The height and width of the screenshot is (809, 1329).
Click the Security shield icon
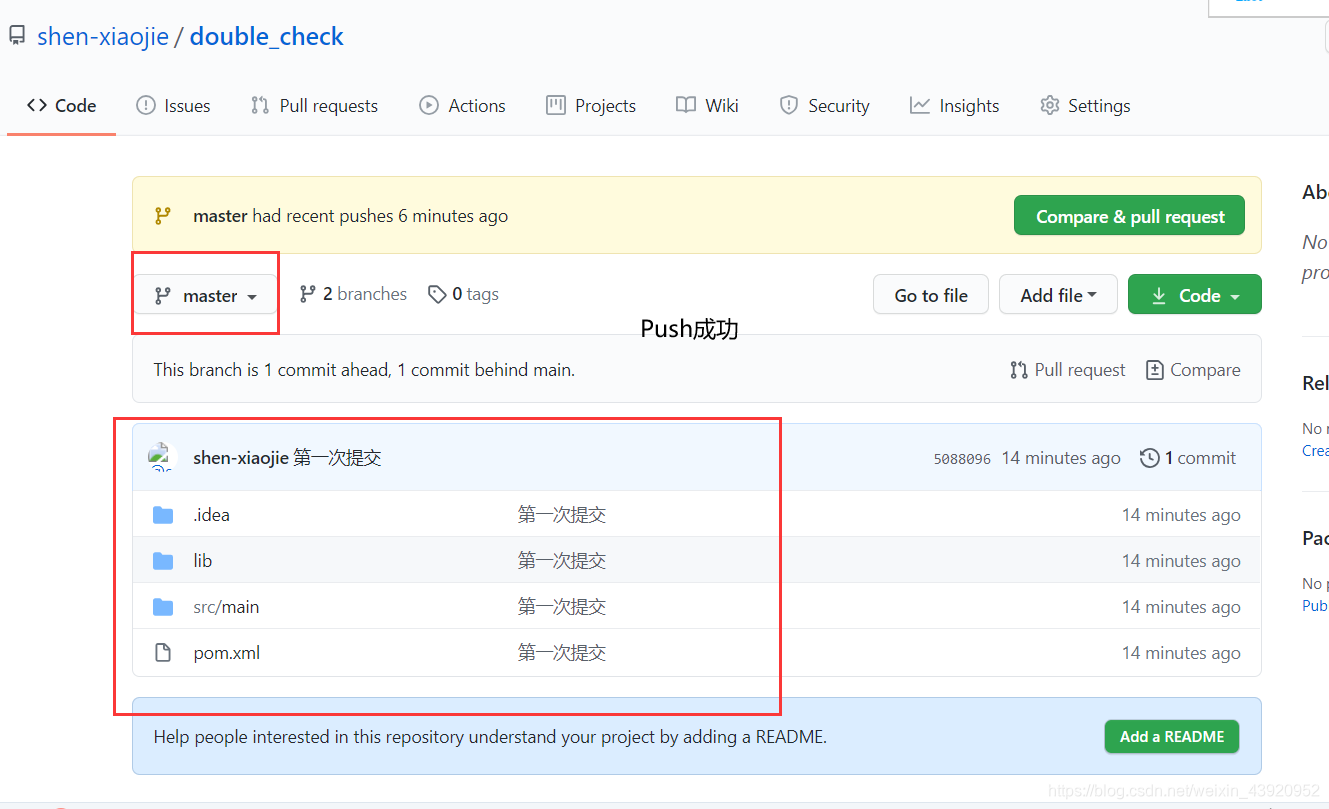point(789,105)
